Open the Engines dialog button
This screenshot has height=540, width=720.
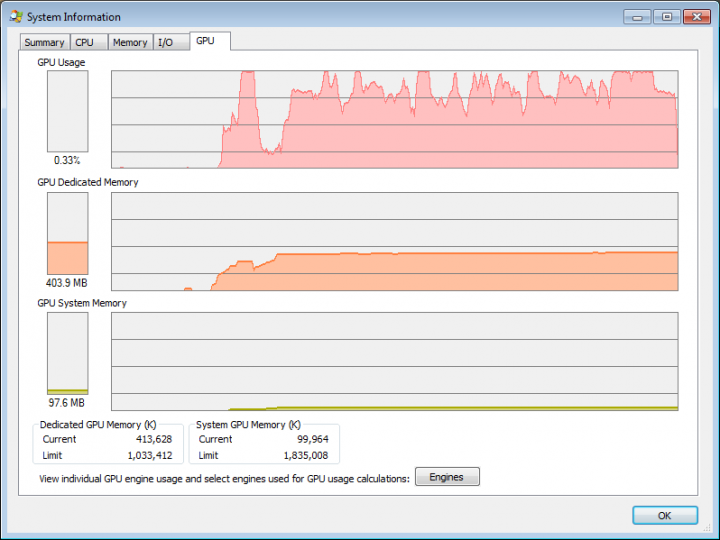[x=447, y=477]
